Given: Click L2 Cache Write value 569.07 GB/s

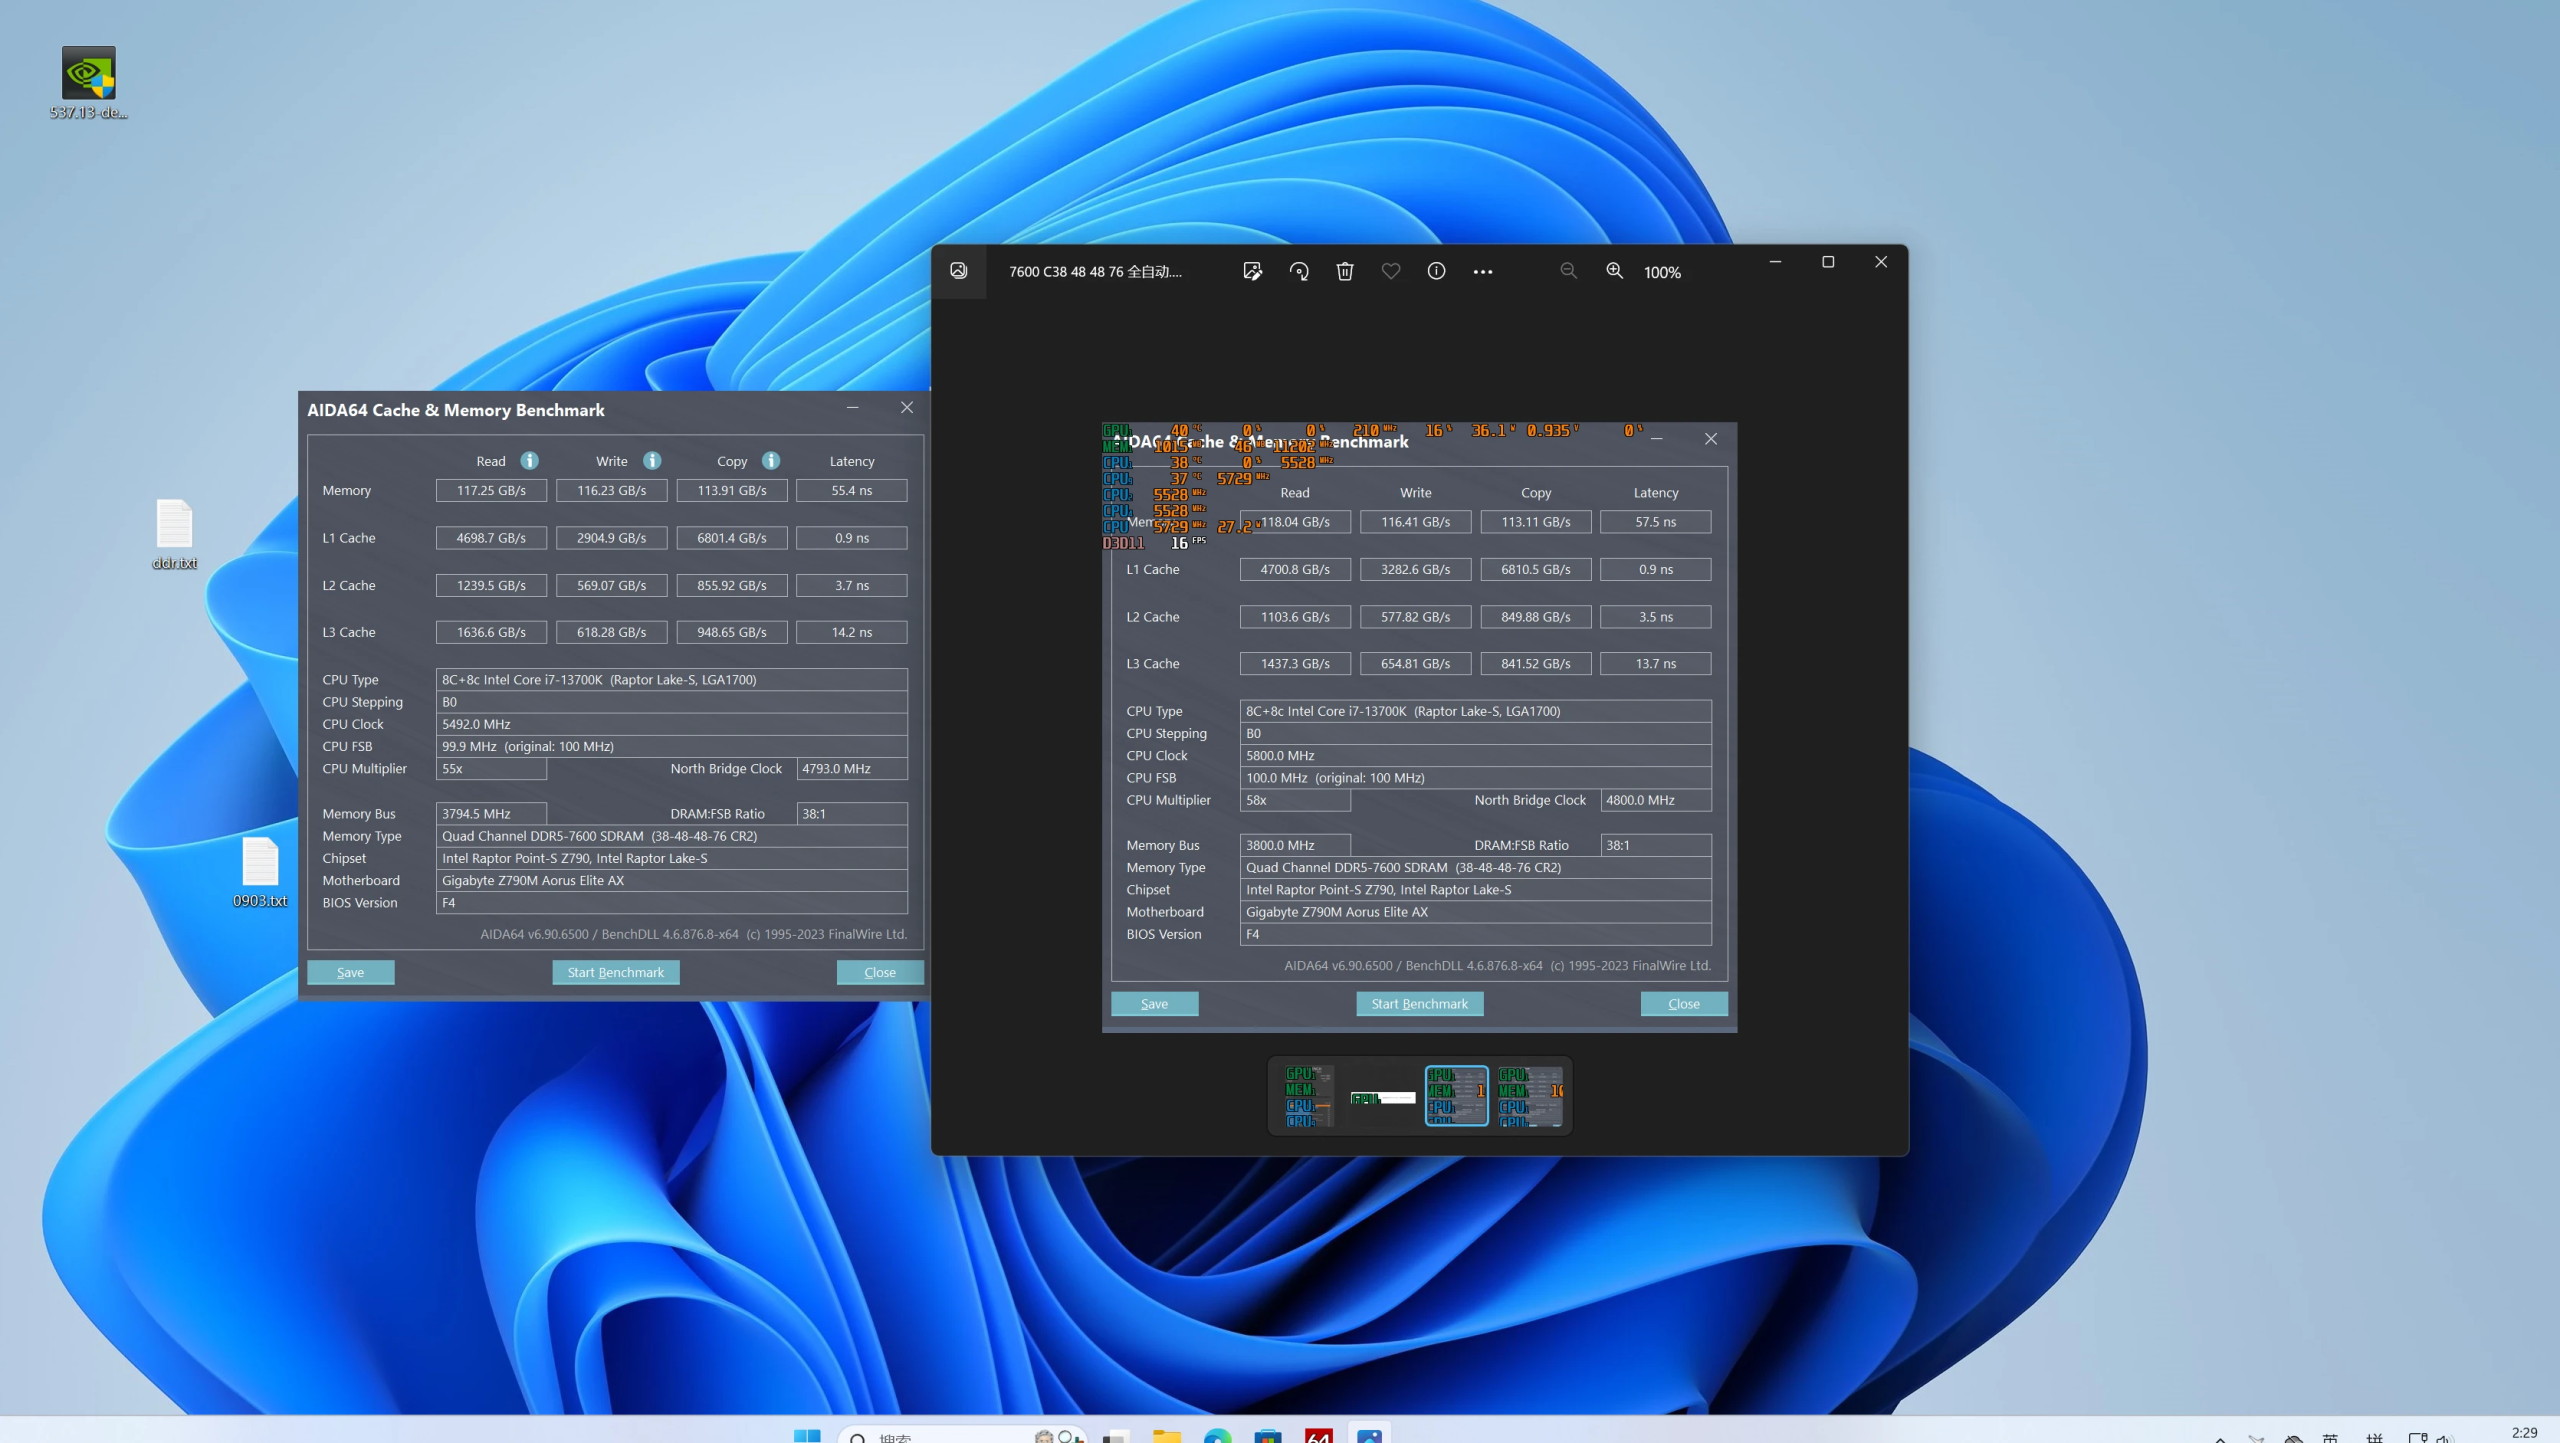Looking at the screenshot, I should (x=612, y=585).
